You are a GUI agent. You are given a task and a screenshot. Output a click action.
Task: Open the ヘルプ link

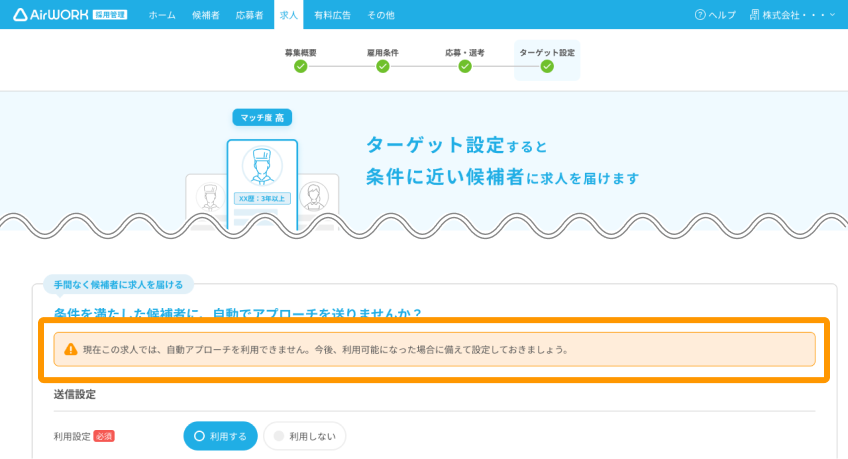(x=721, y=15)
